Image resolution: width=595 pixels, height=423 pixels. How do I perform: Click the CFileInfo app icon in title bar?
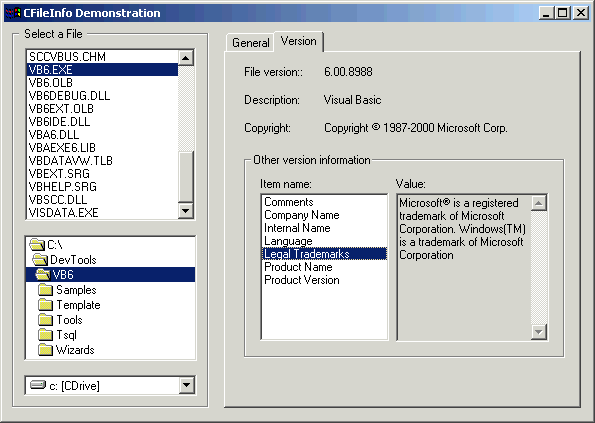pyautogui.click(x=13, y=13)
